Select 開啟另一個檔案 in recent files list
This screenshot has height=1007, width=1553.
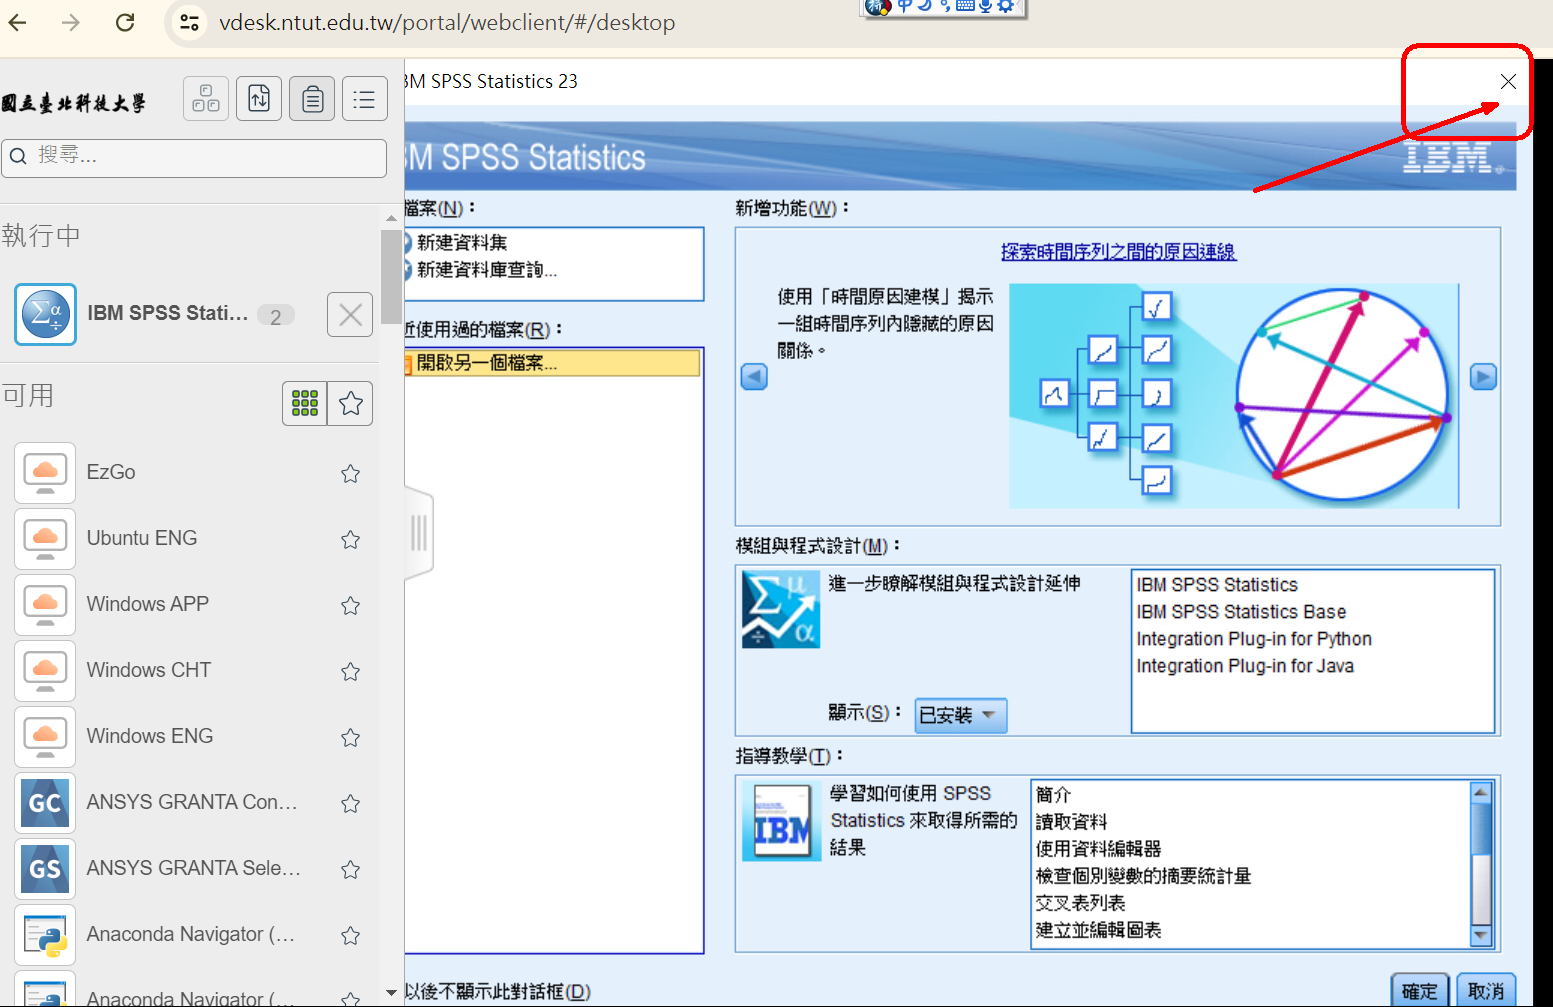486,363
